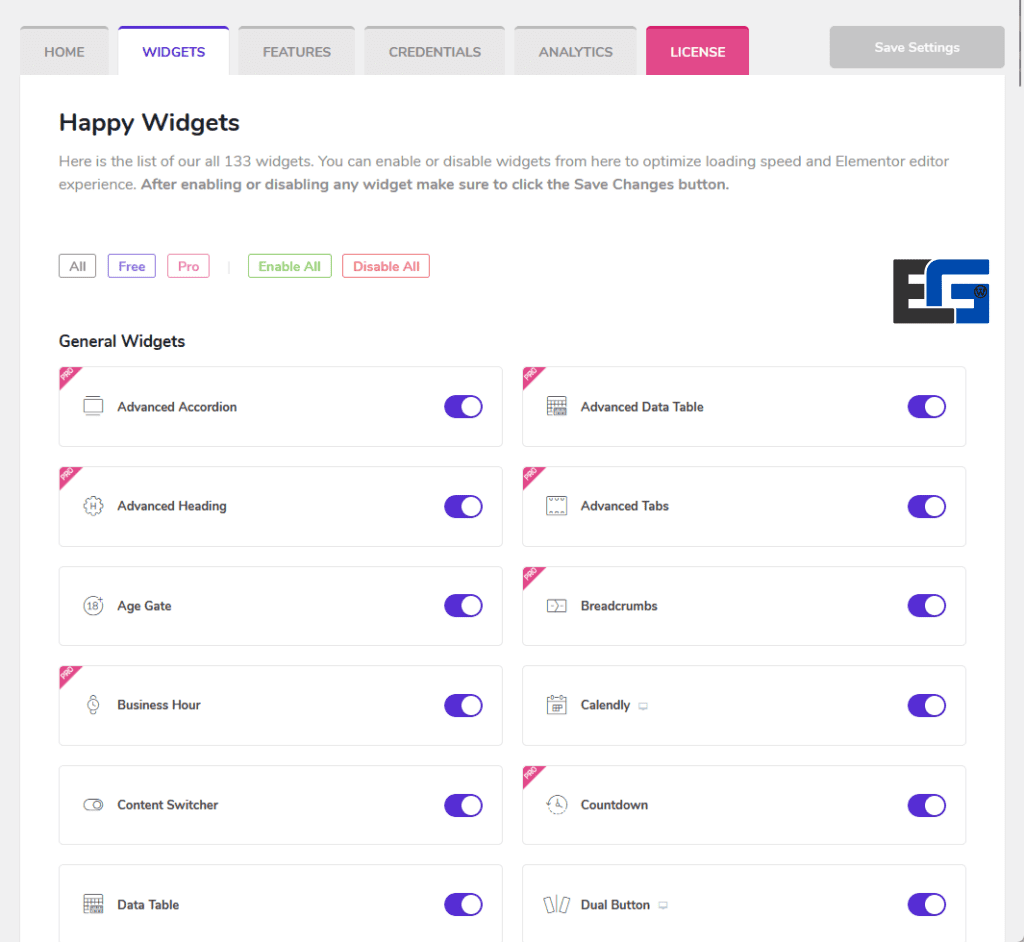The height and width of the screenshot is (942, 1024).
Task: Click the EG logo image
Action: (x=940, y=291)
